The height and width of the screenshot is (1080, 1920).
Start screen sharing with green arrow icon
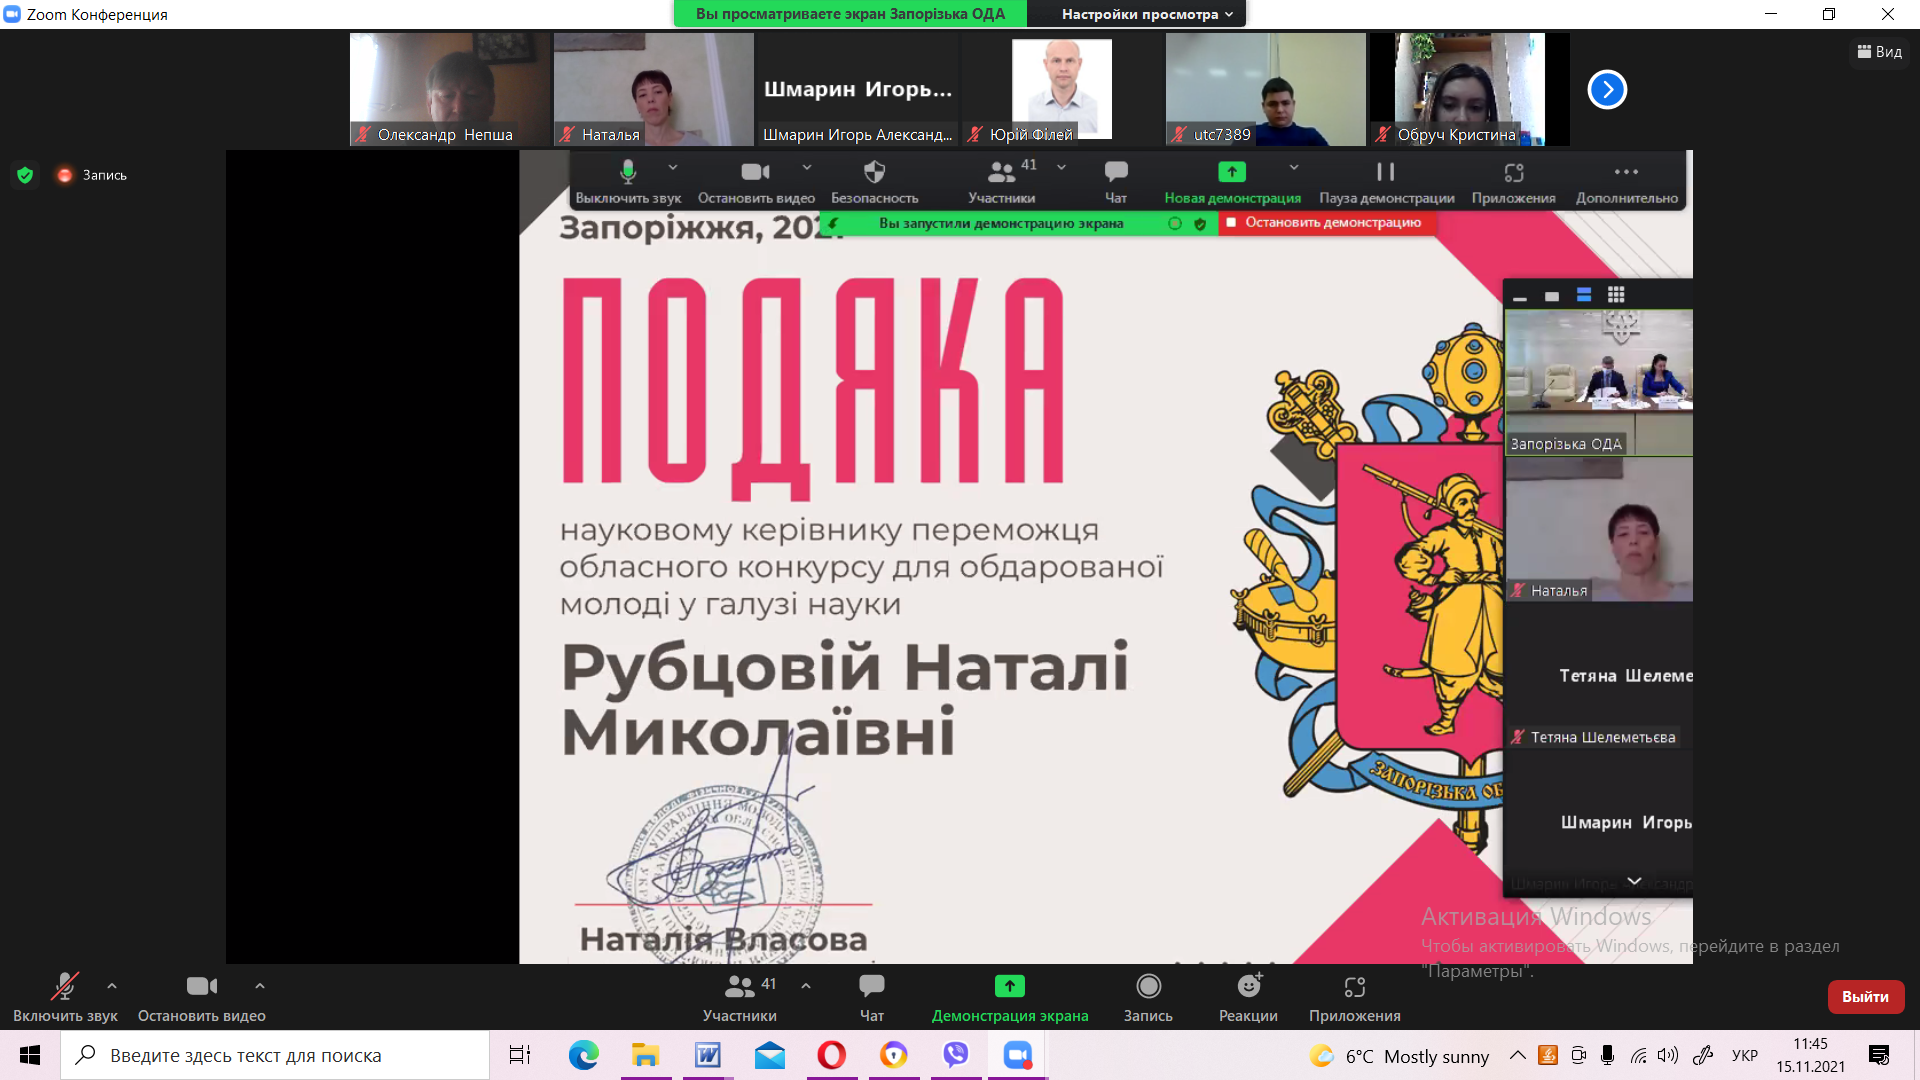tap(1009, 987)
